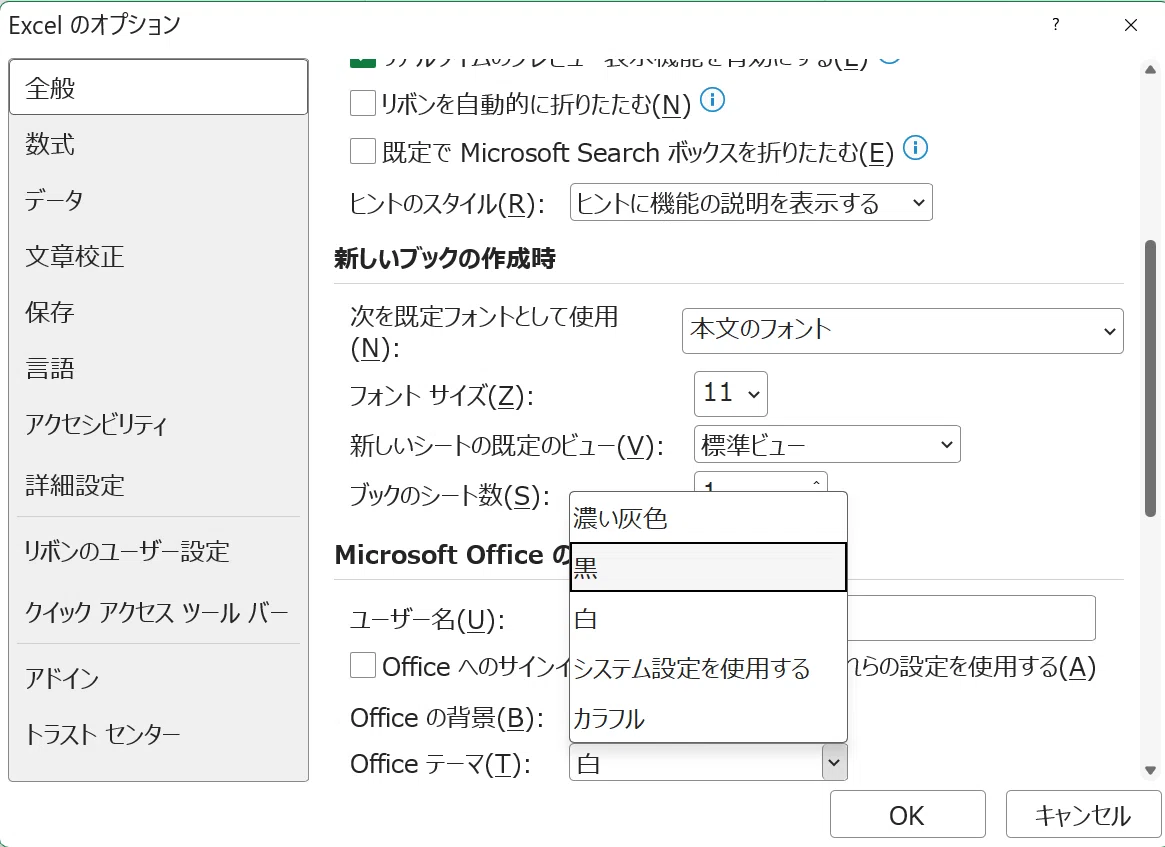
Task: Click the OK button
Action: coord(907,815)
